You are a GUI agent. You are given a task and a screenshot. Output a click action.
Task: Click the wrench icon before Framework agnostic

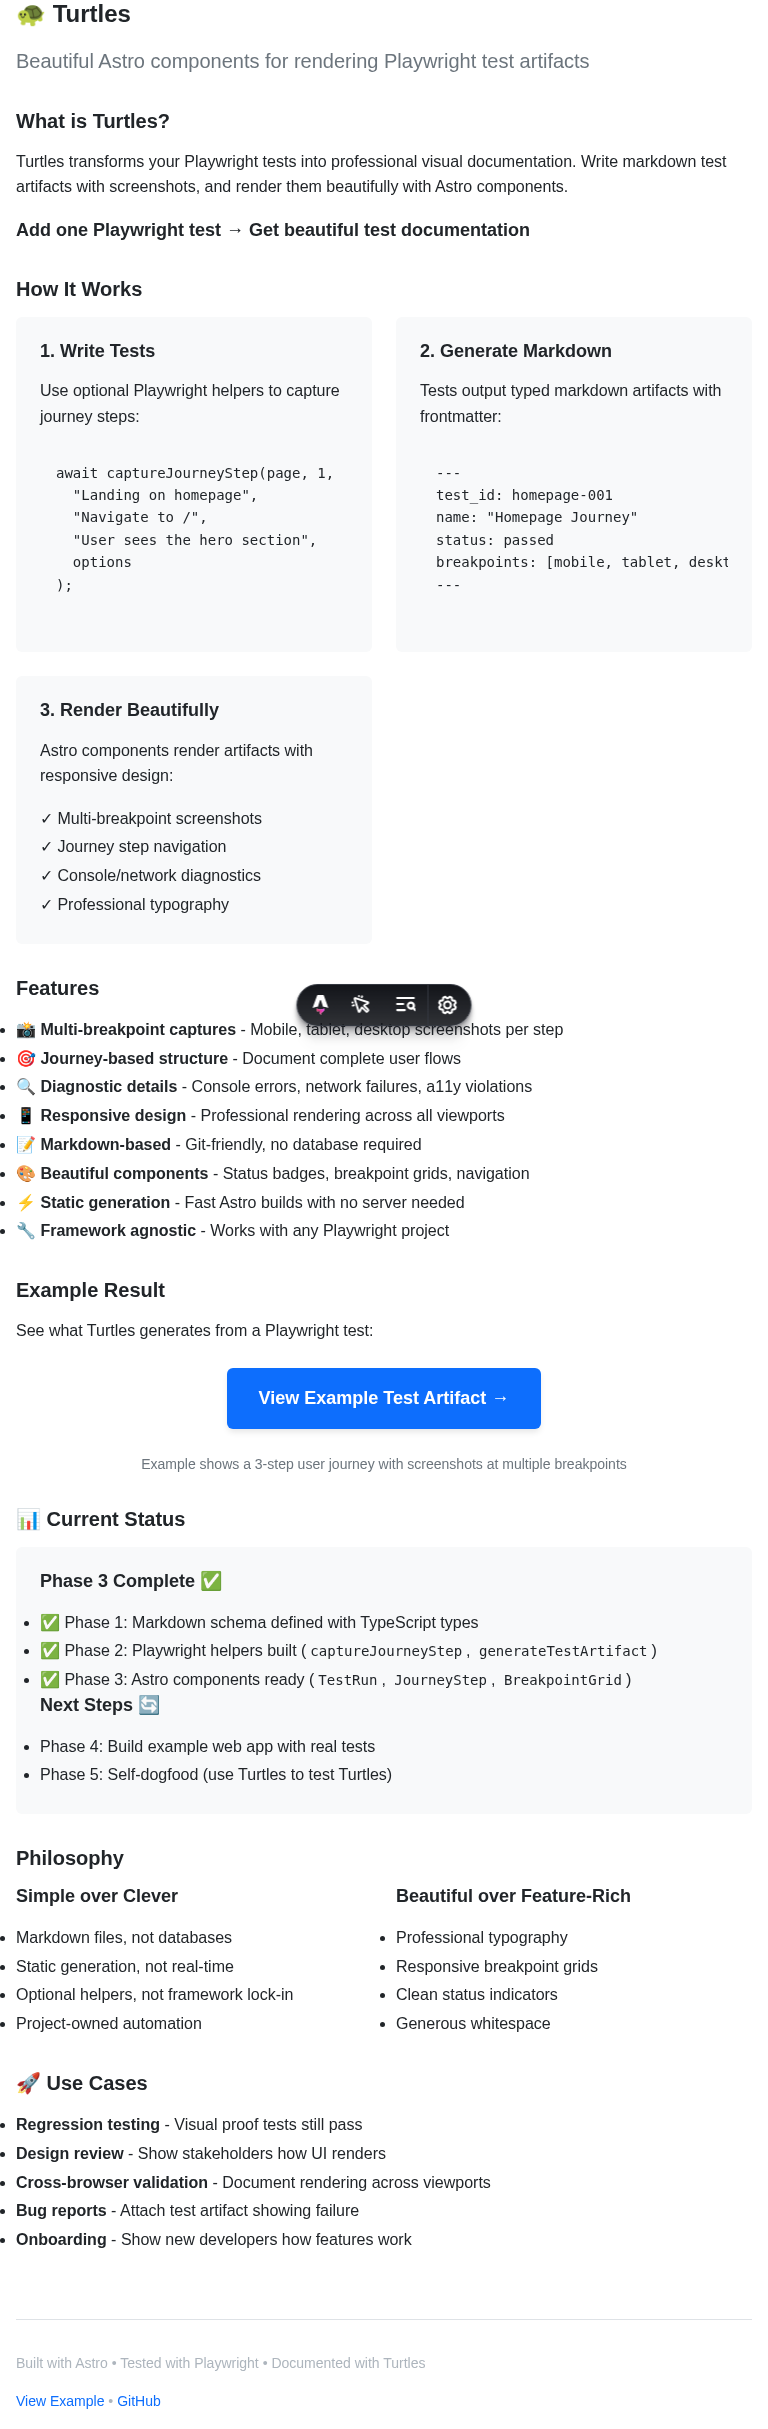pyautogui.click(x=26, y=1231)
